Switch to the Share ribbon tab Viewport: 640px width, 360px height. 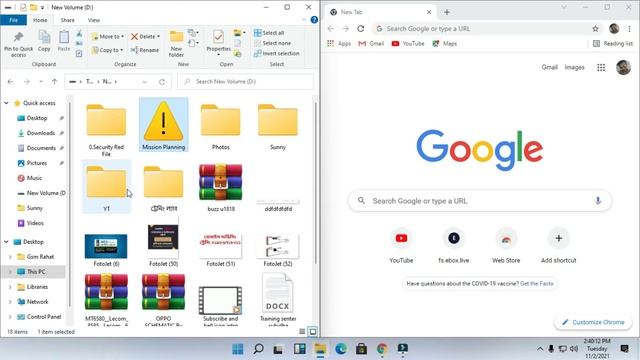(x=67, y=20)
